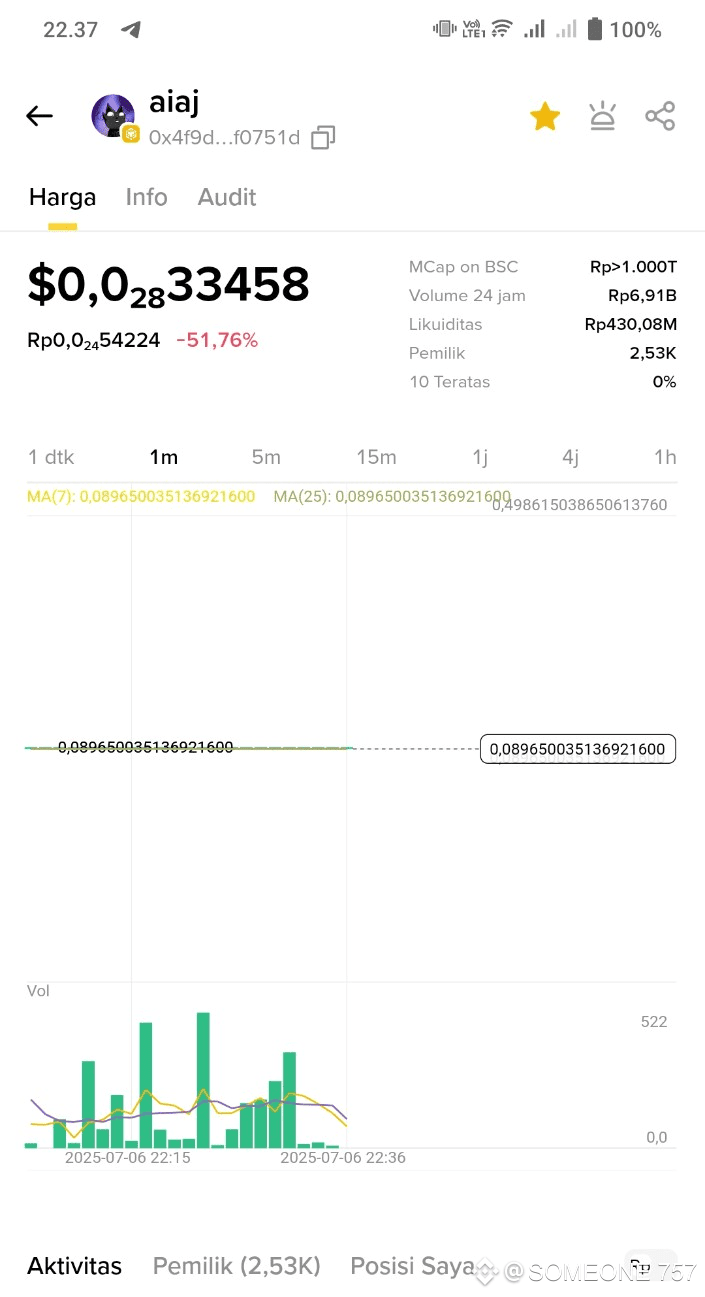The image size is (705, 1297).
Task: Copy the contract address icon
Action: click(x=322, y=138)
